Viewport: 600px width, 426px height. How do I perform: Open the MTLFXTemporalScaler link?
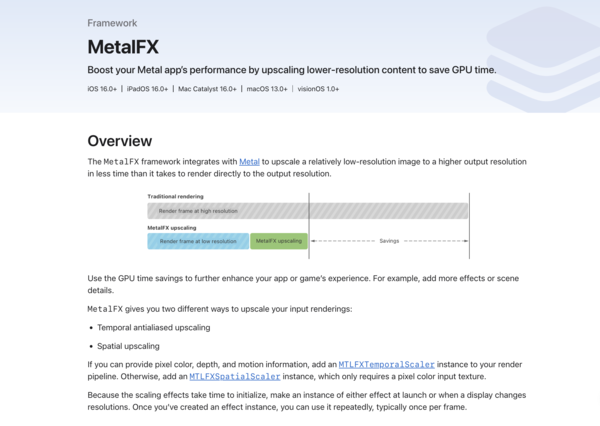click(386, 365)
